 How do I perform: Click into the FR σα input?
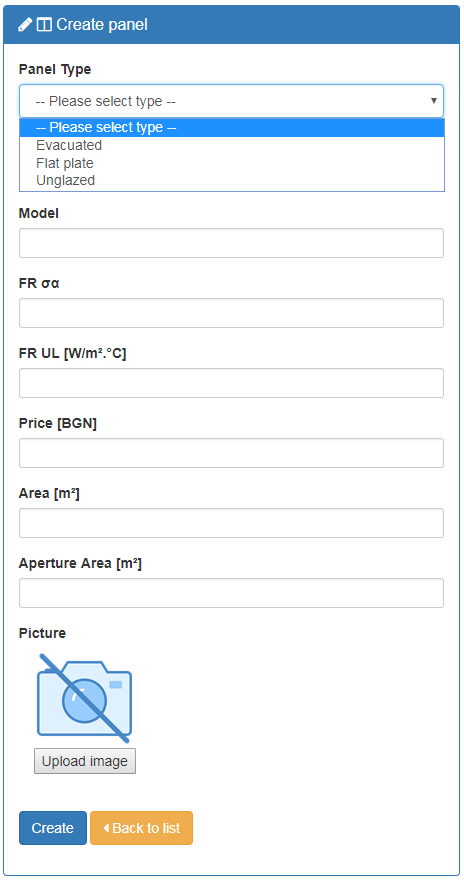point(231,313)
